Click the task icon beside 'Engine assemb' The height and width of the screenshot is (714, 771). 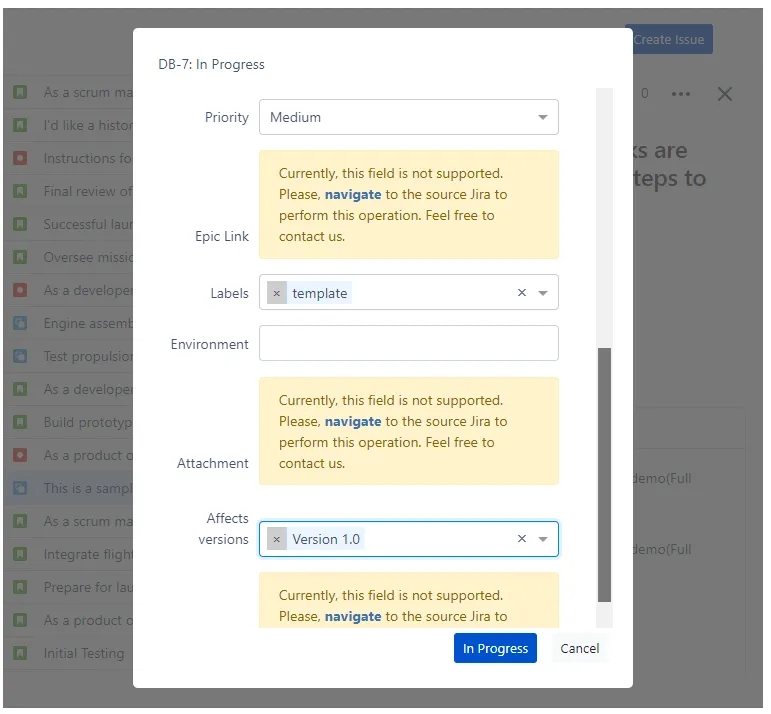20,323
